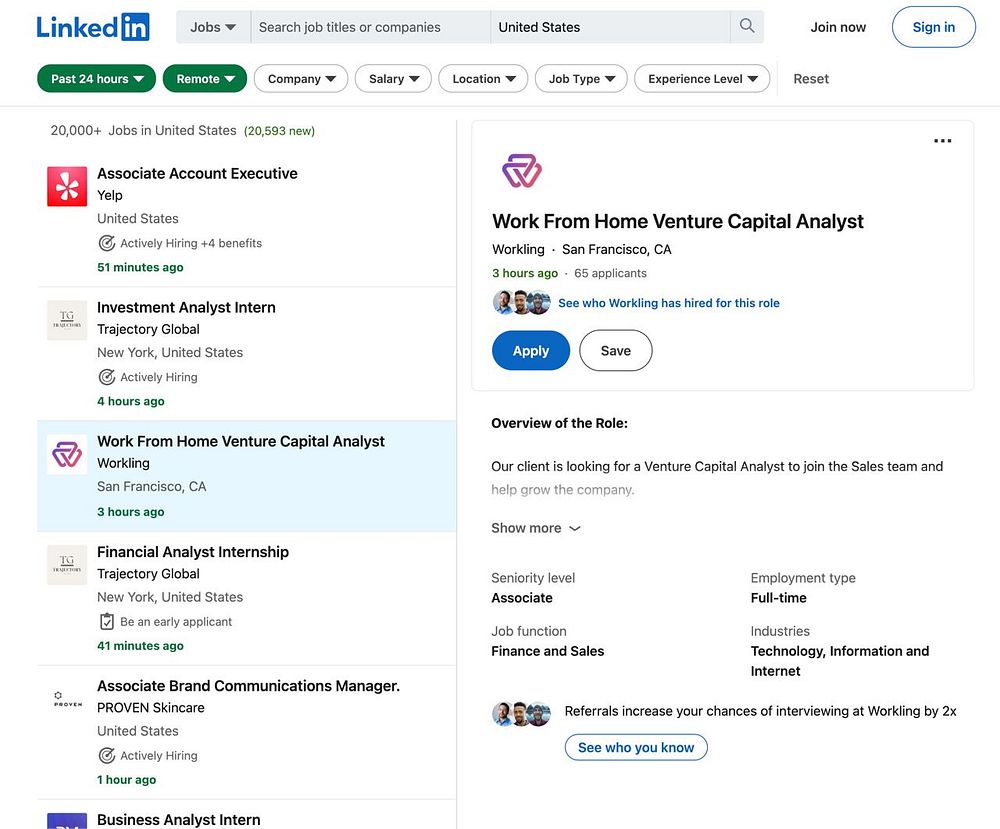This screenshot has width=1000, height=829.
Task: Open the Jobs category dropdown
Action: point(213,27)
